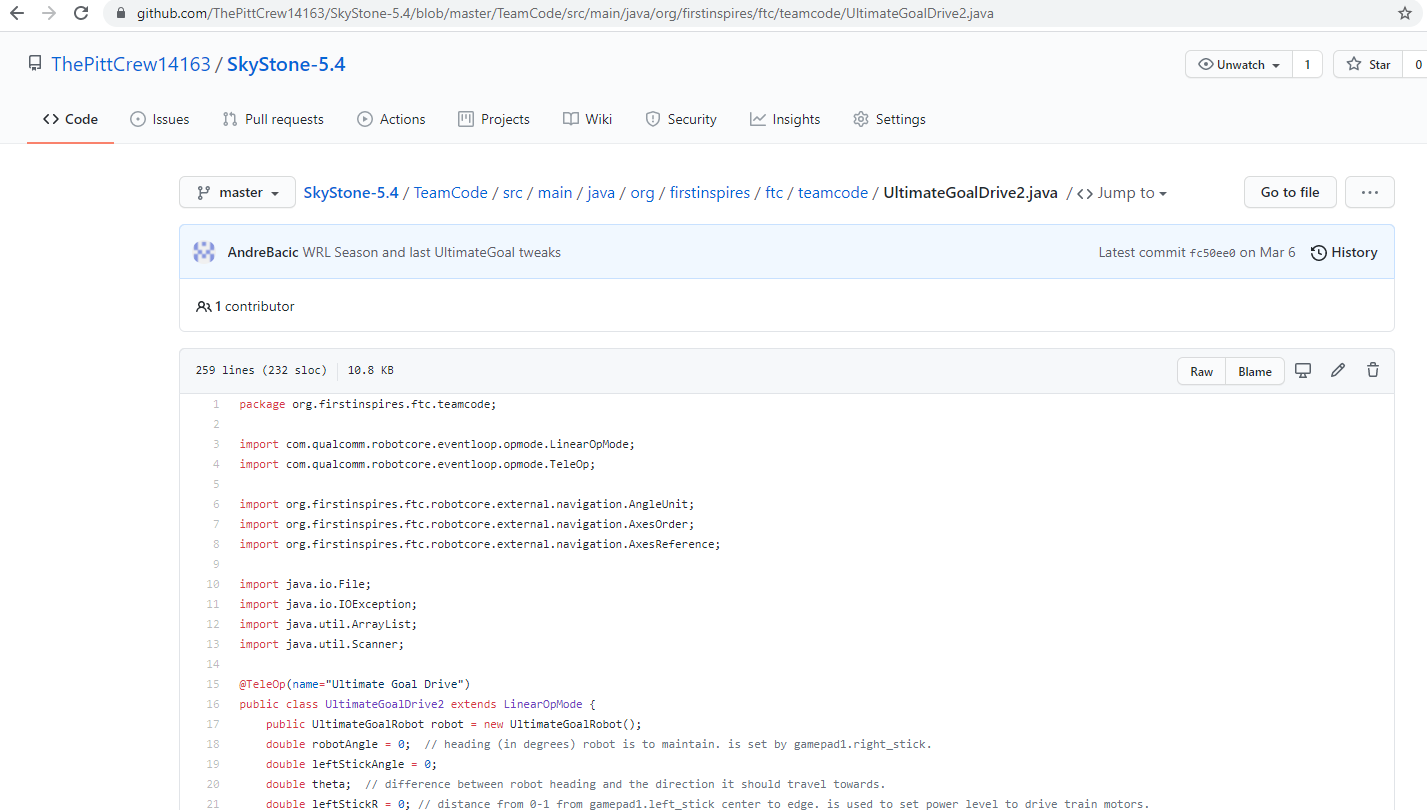Click the 1 contributor label

pos(246,306)
